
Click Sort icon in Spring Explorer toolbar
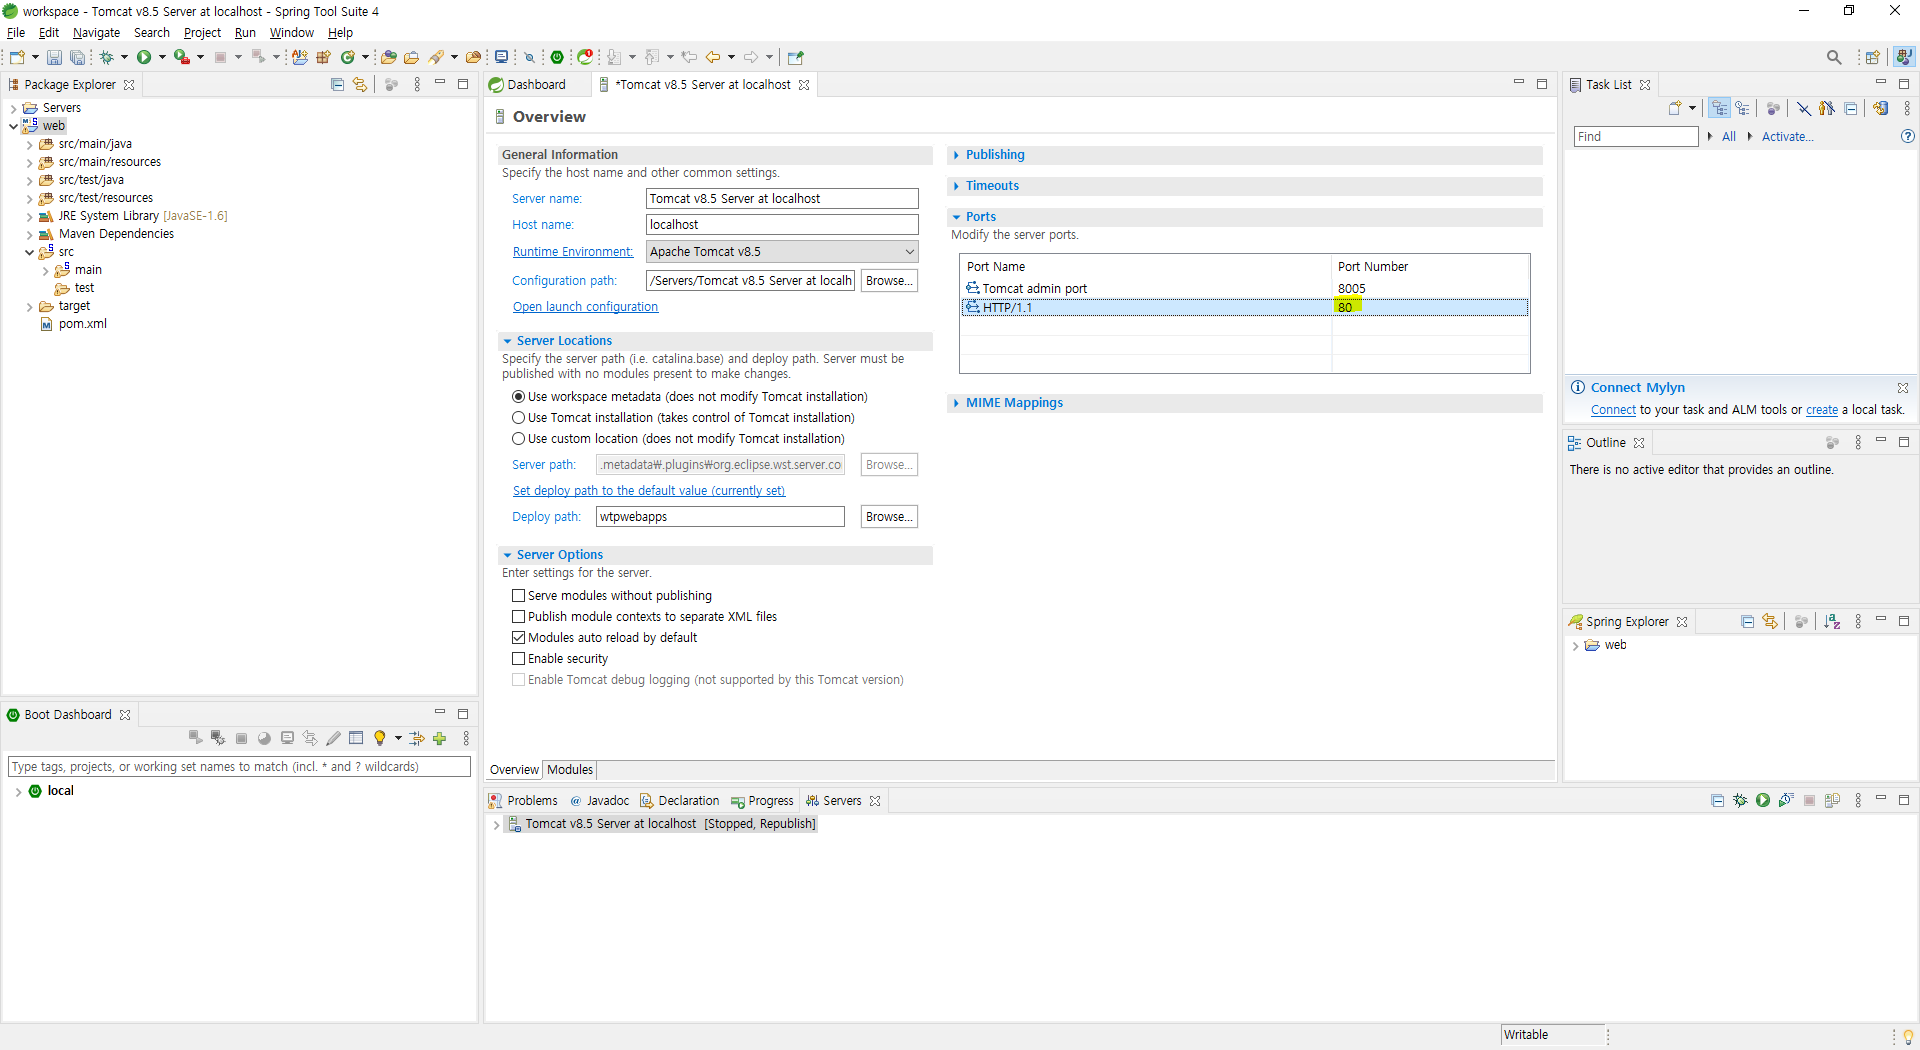1831,622
